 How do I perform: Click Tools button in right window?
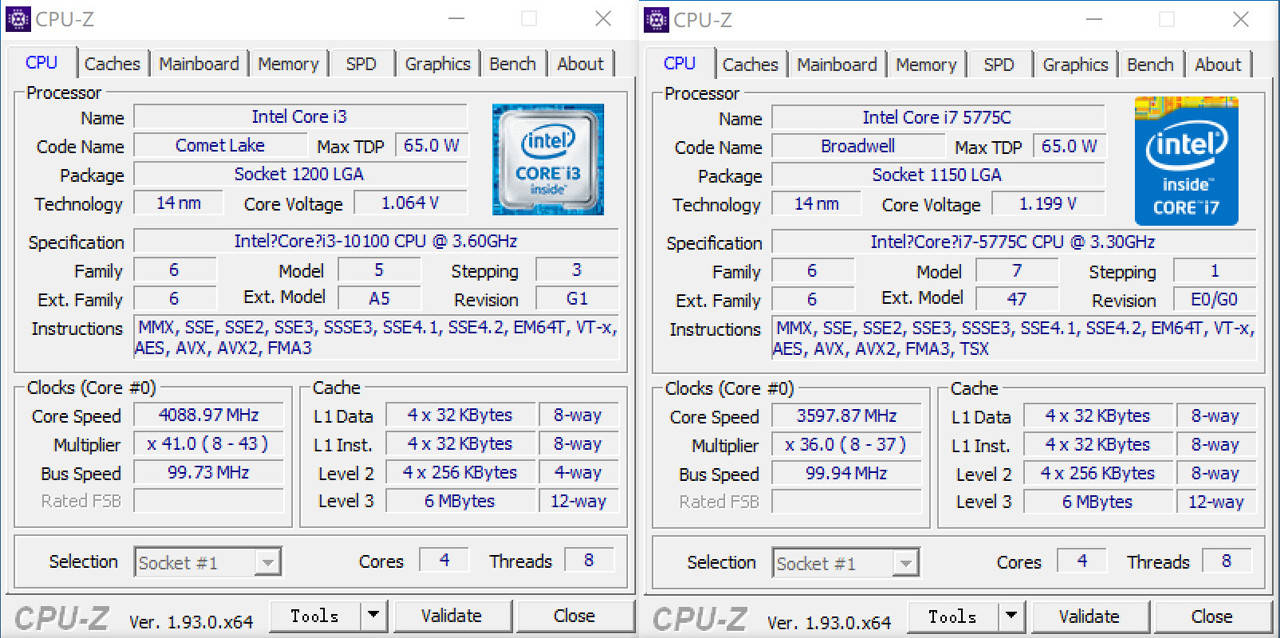953,617
